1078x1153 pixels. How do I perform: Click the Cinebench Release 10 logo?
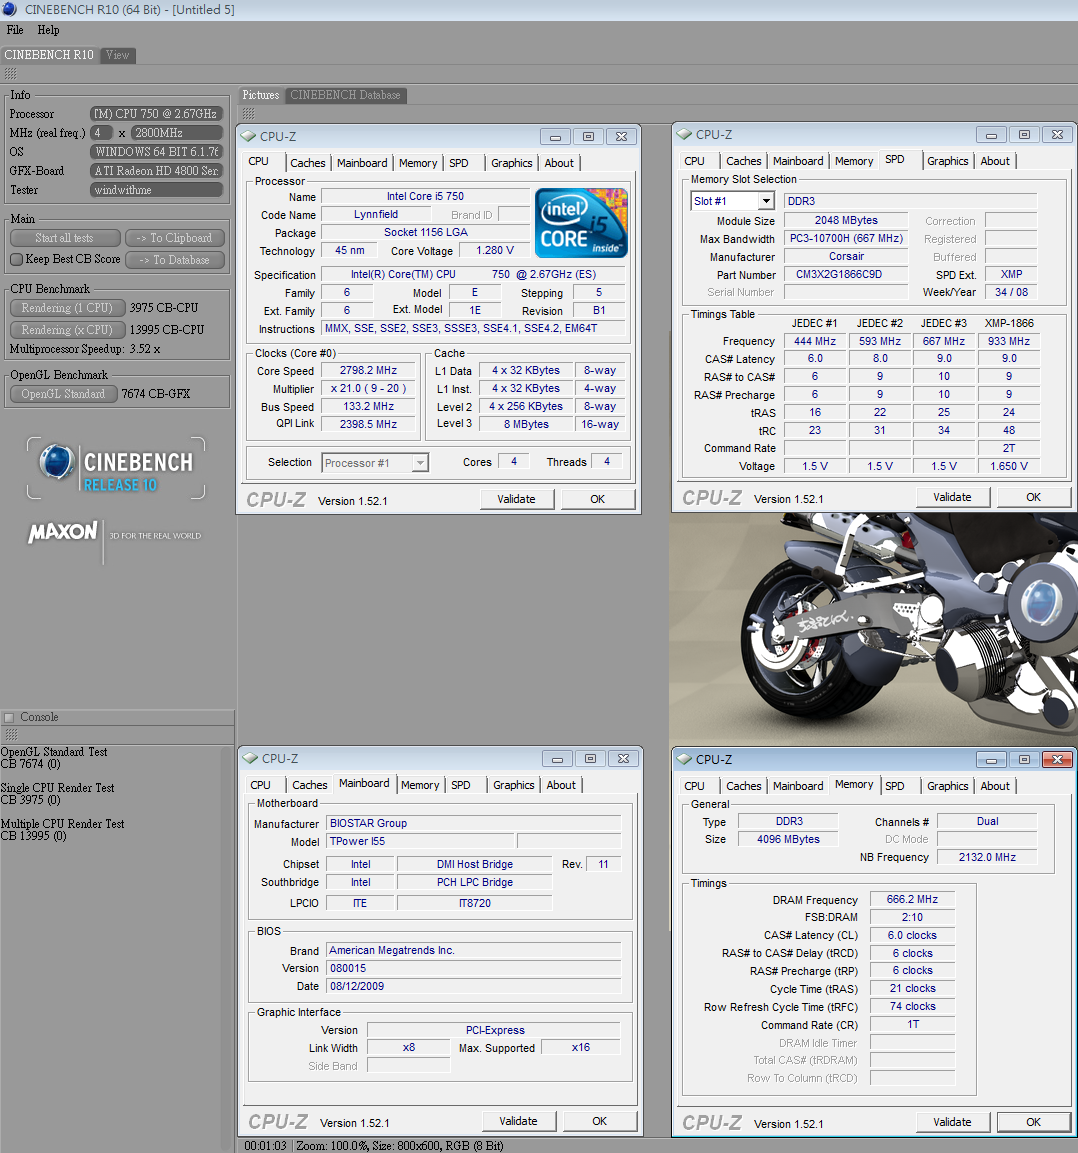click(x=116, y=468)
